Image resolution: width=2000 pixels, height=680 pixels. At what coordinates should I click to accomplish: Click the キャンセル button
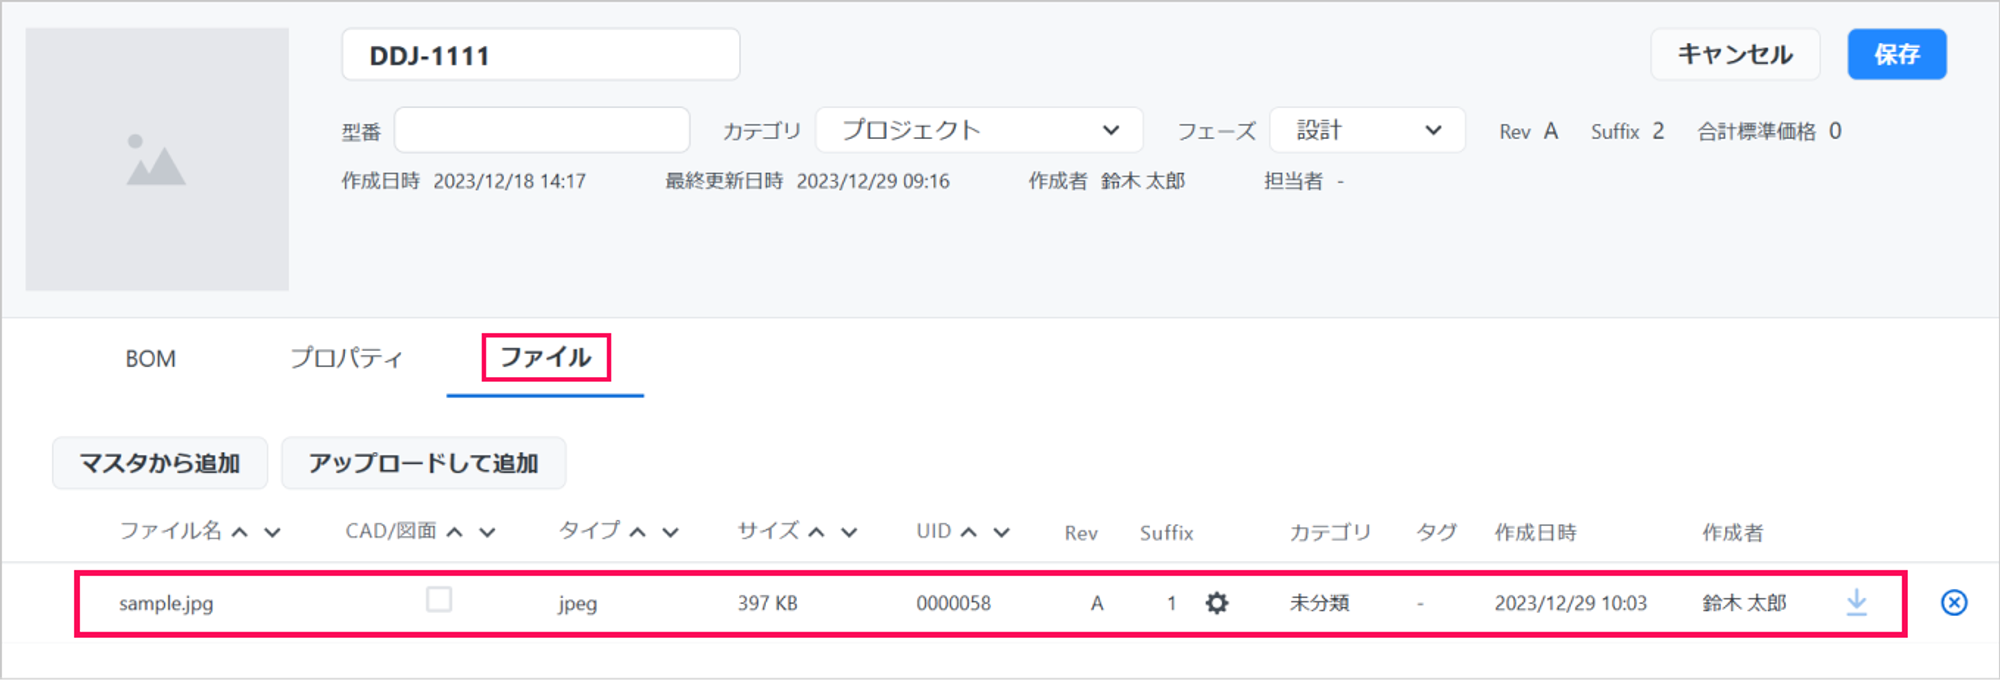(x=1734, y=54)
